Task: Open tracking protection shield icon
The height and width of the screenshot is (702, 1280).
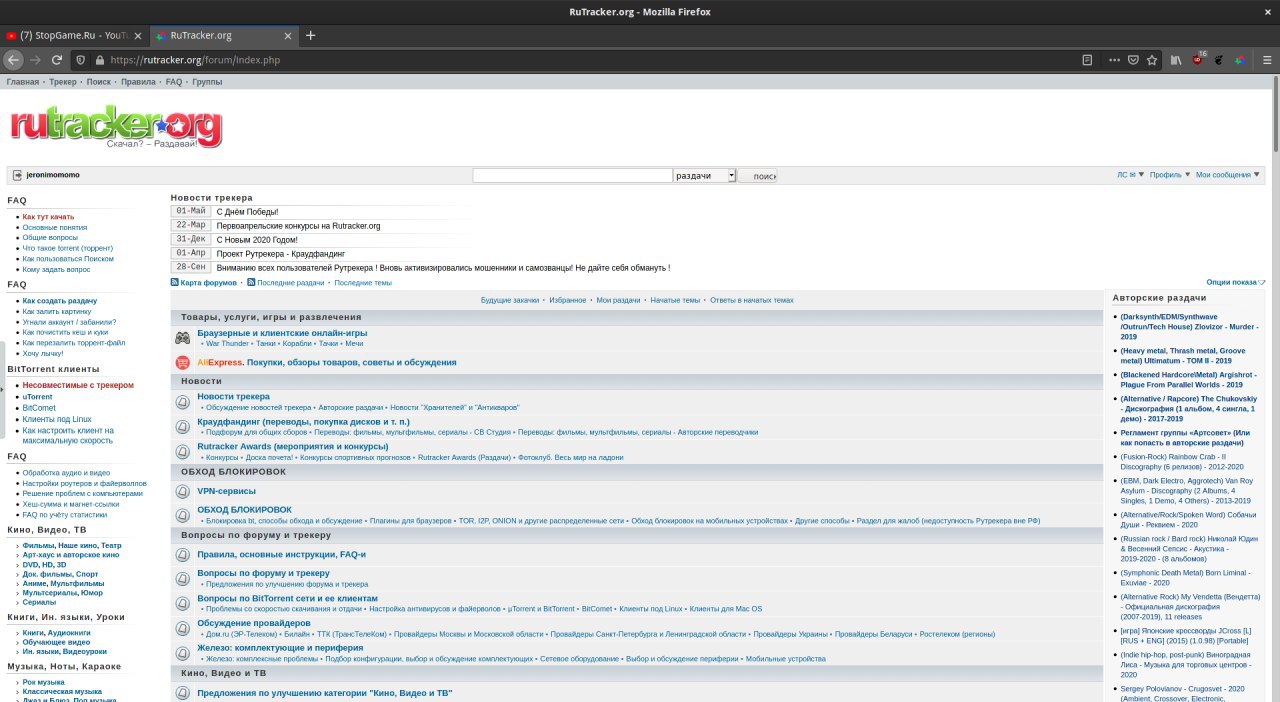Action: tap(82, 60)
